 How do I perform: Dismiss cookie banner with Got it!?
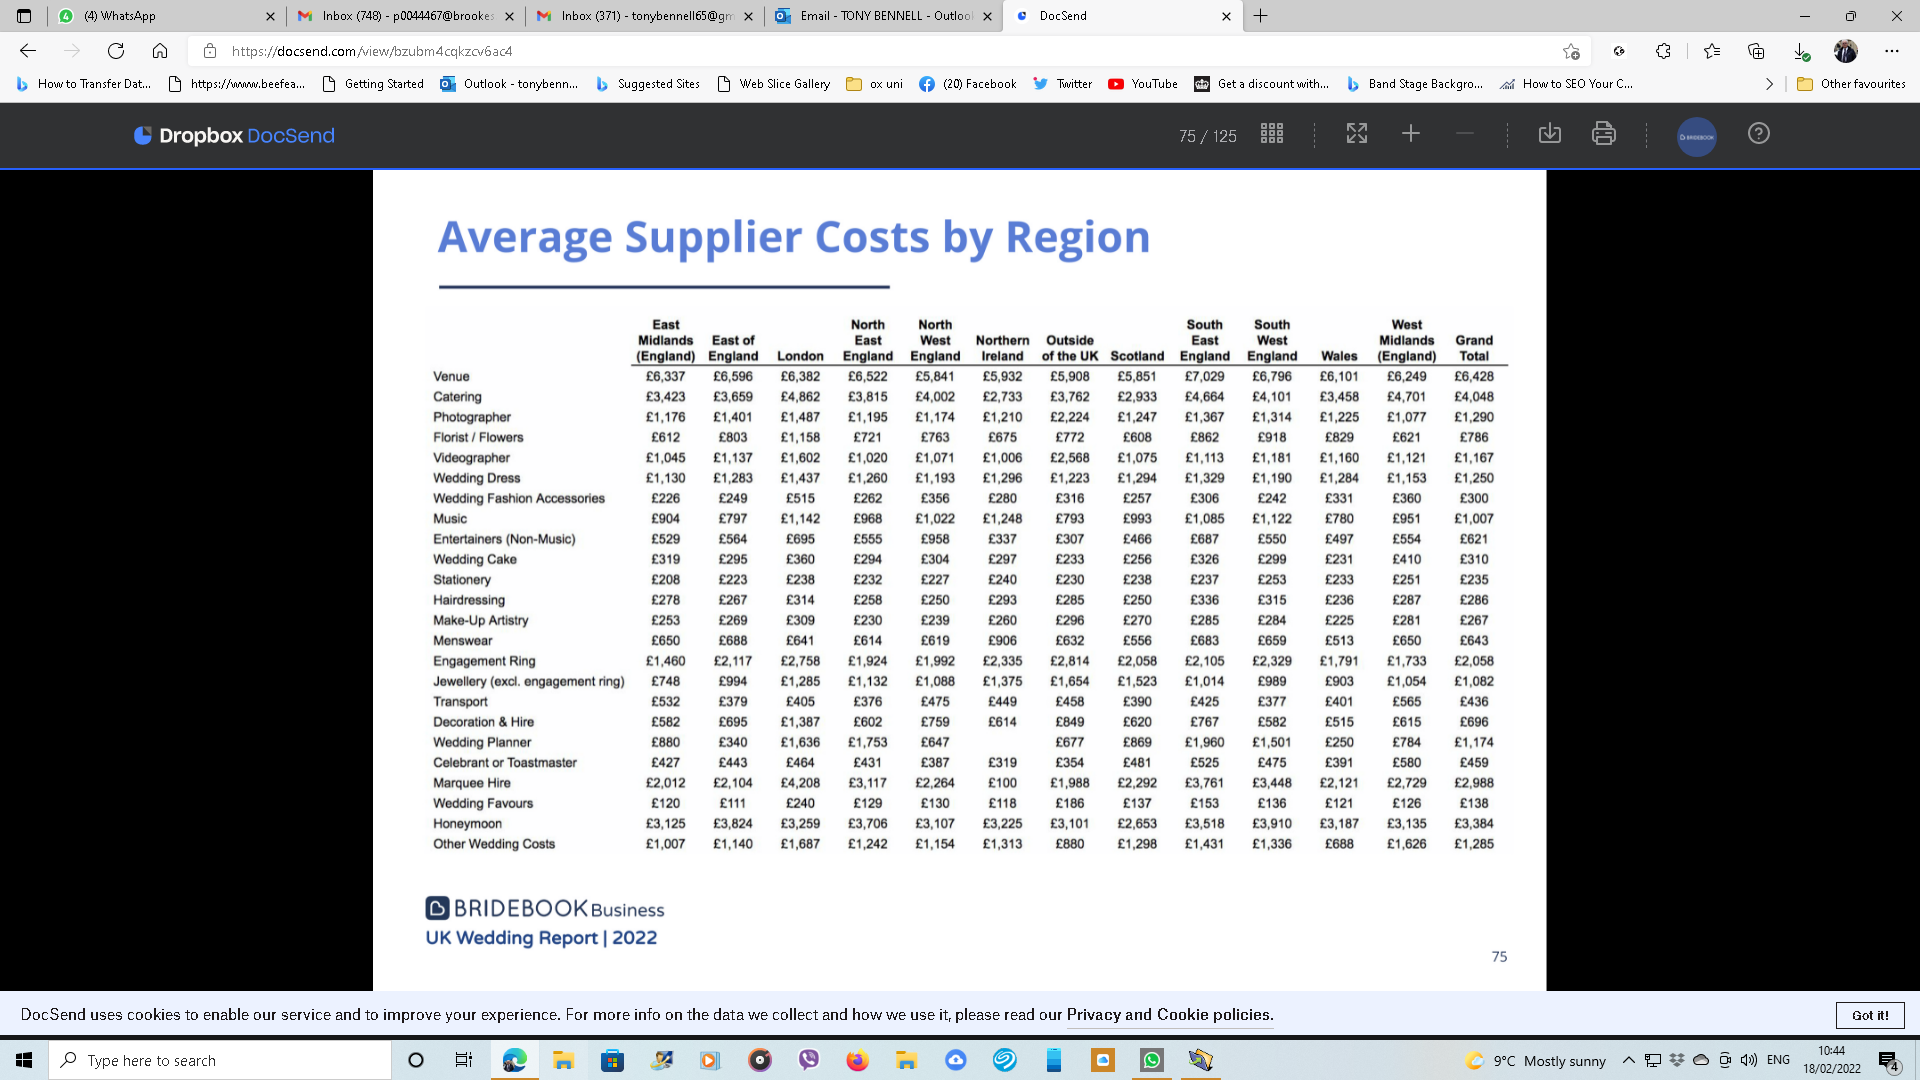tap(1869, 1015)
